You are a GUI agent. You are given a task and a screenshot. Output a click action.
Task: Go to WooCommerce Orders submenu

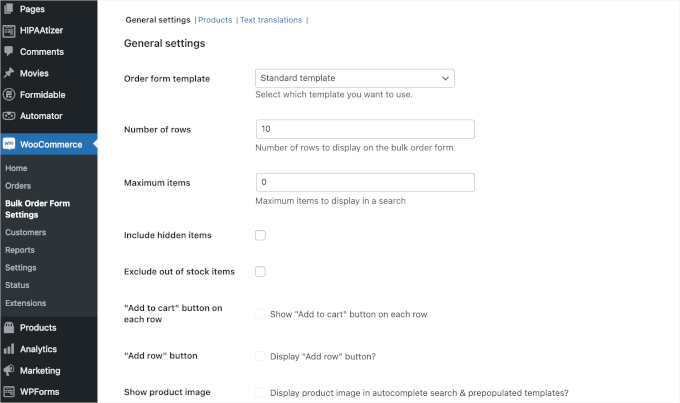[x=18, y=186]
